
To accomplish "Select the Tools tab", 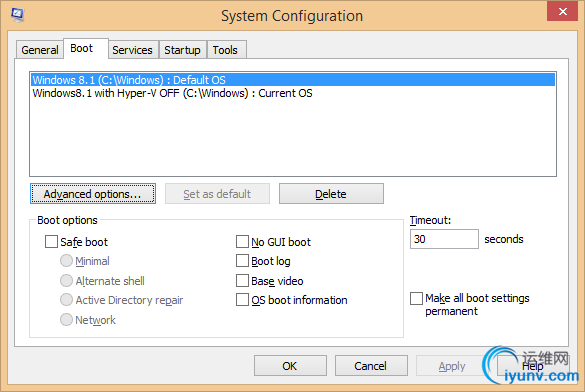I will click(x=225, y=50).
